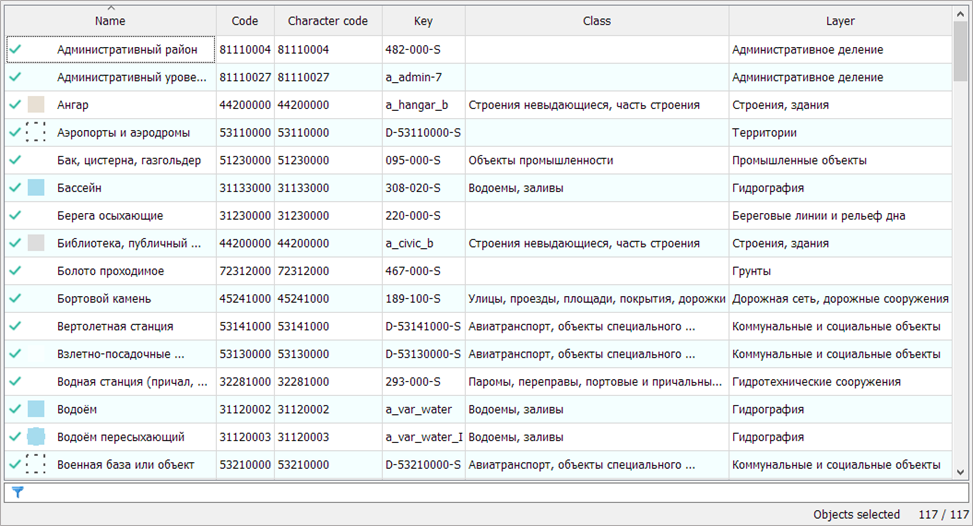Click into the filter text field
This screenshot has height=526, width=973.
click(x=490, y=492)
